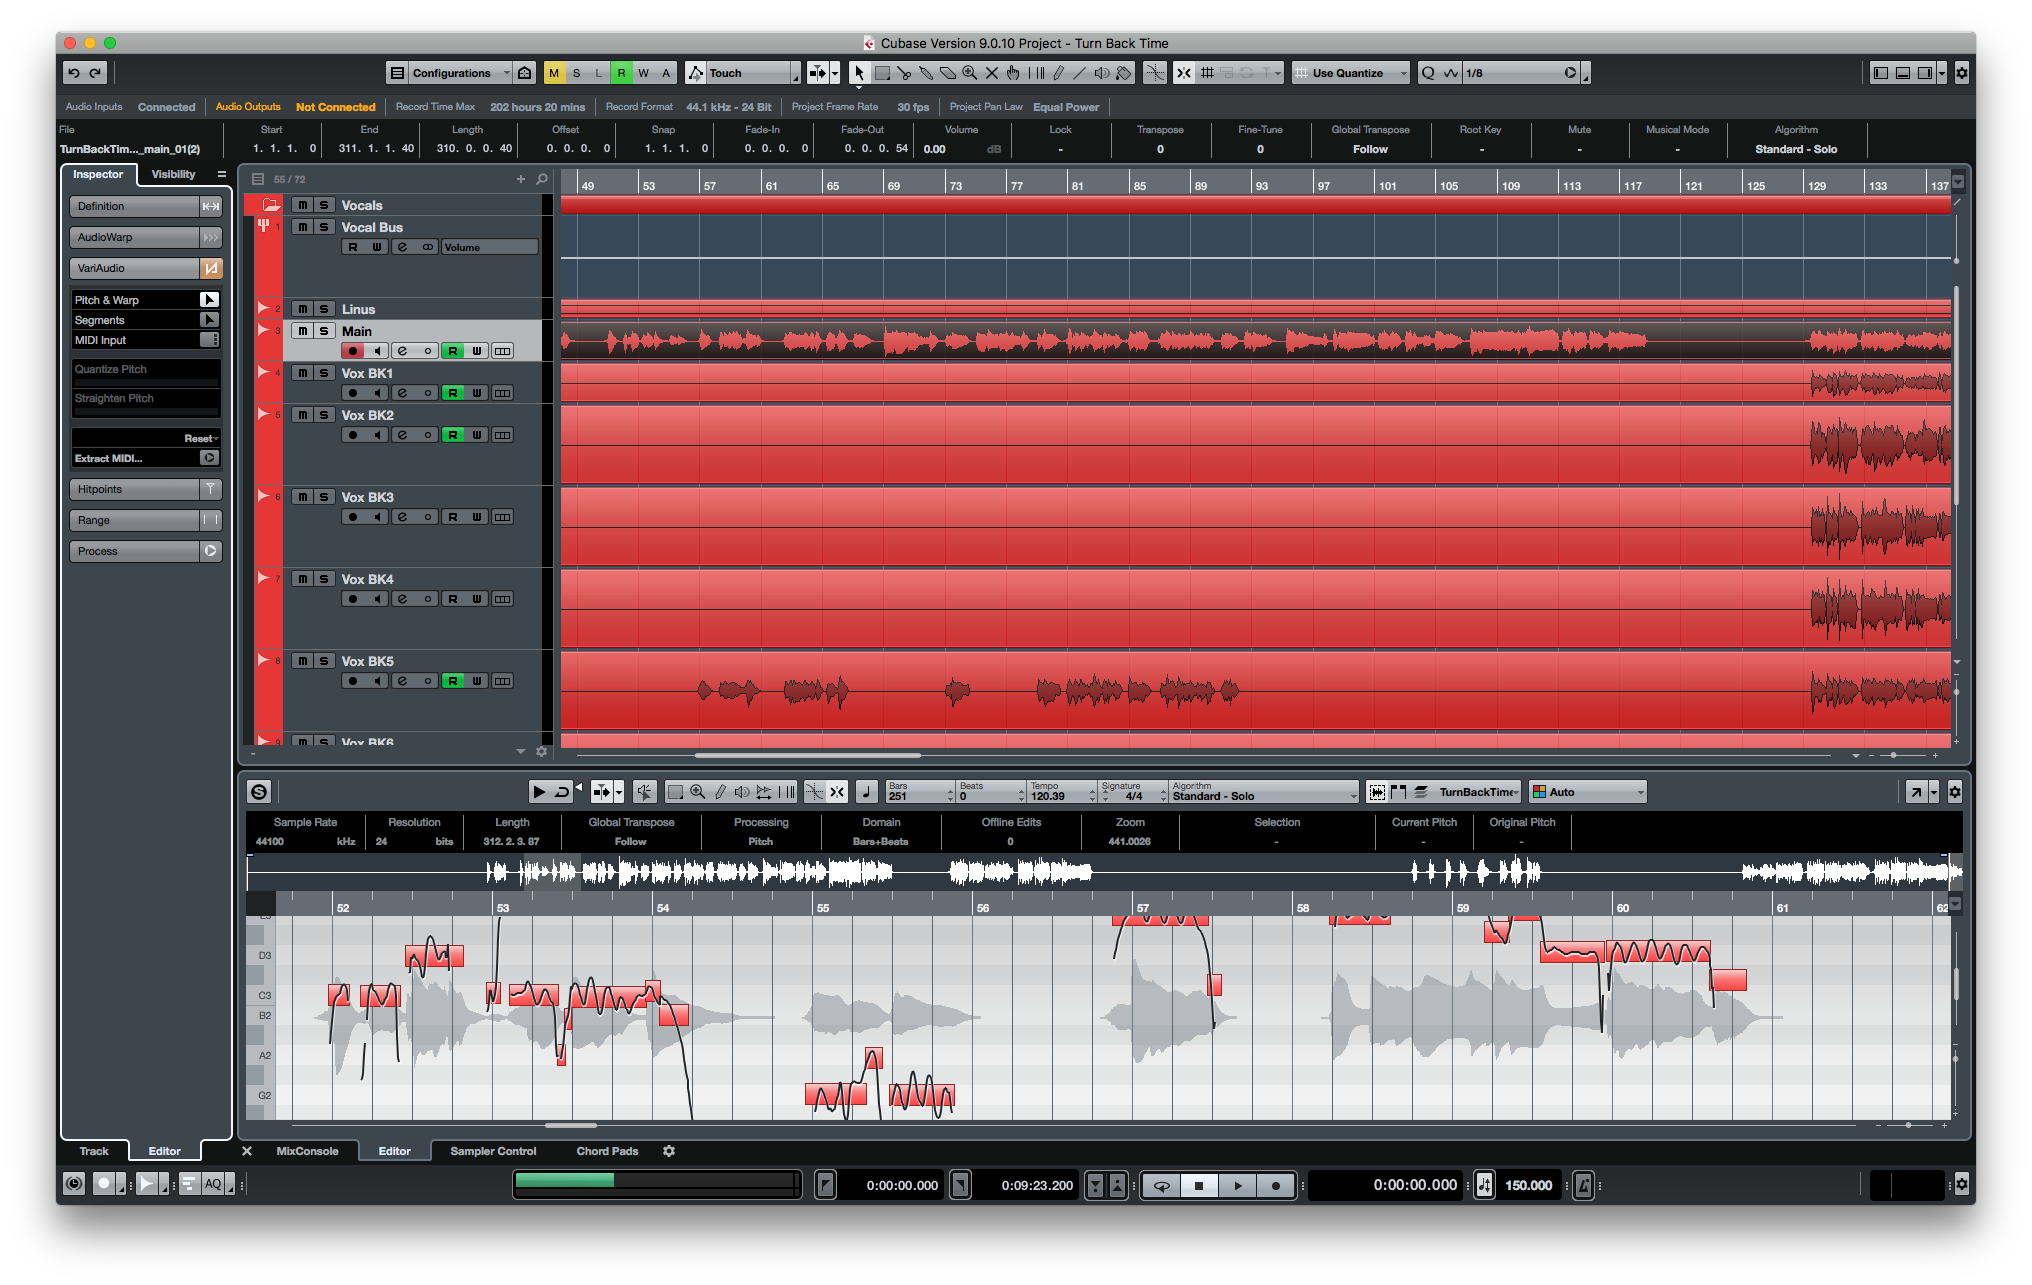Click the Extract MIDI icon

coord(209,458)
